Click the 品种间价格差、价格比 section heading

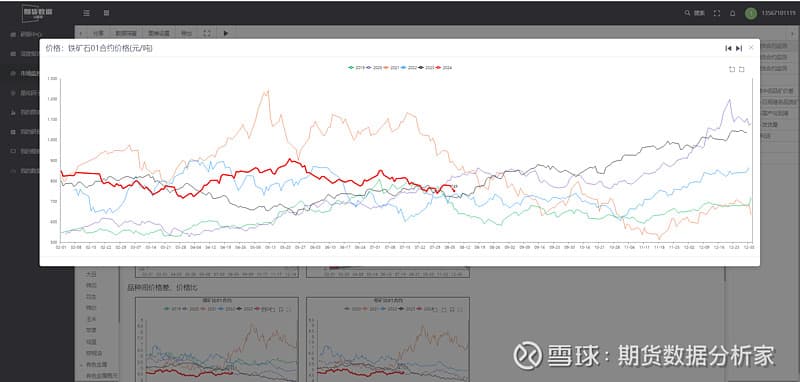click(162, 288)
